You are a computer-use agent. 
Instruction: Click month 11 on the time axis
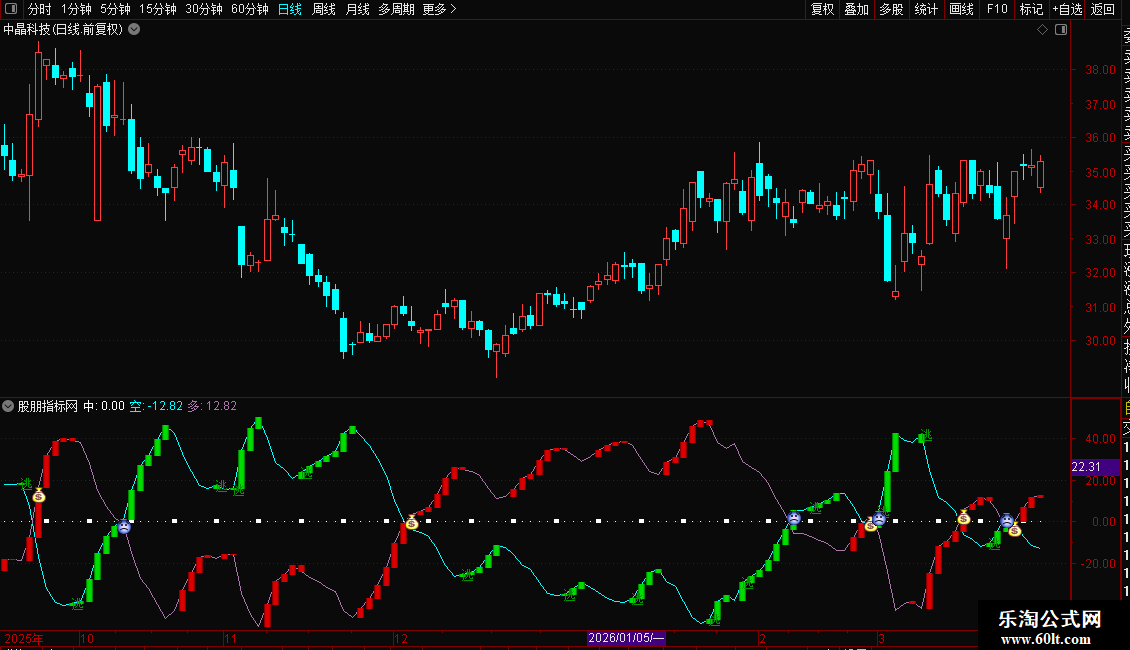pos(231,638)
